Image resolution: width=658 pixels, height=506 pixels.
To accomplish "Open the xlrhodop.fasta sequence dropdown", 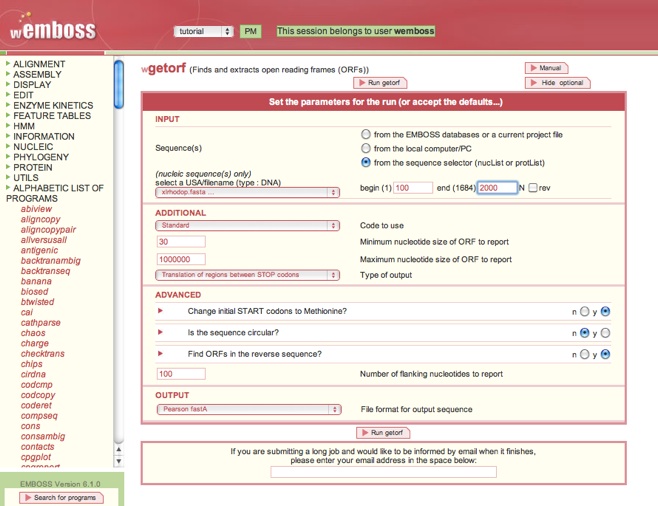I will 247,192.
